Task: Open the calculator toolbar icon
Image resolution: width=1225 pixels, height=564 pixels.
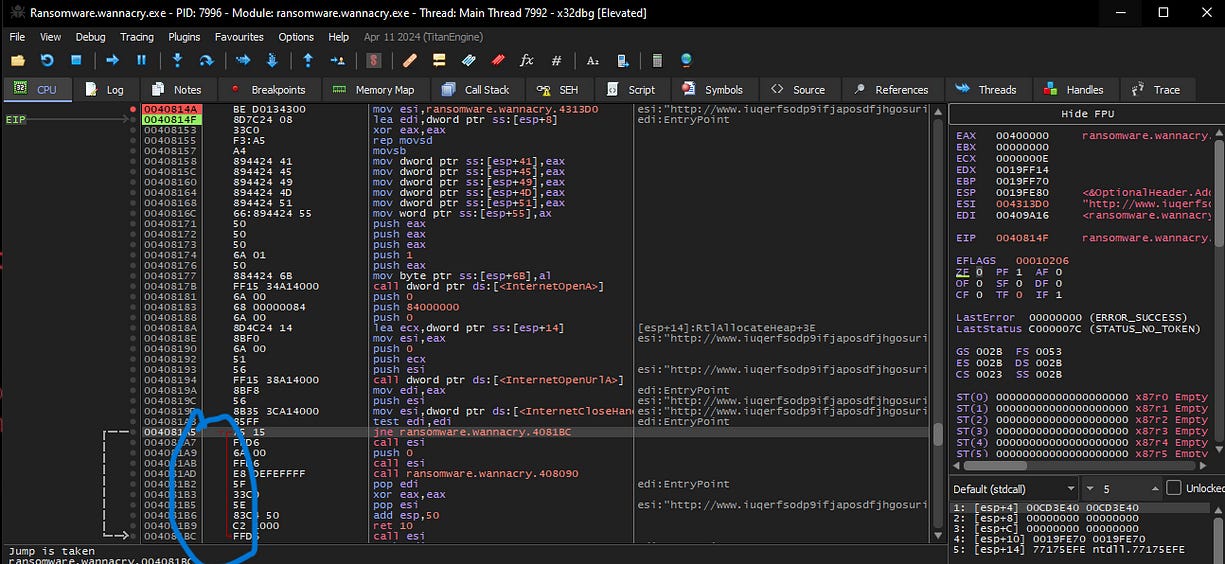Action: [657, 60]
